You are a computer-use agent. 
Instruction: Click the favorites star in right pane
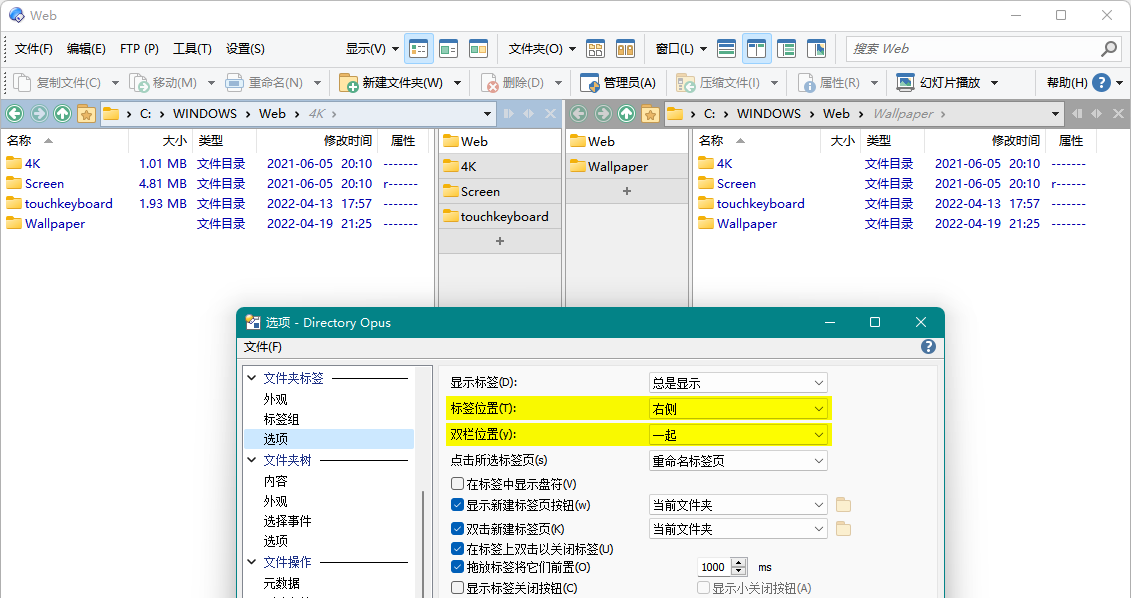pyautogui.click(x=650, y=114)
